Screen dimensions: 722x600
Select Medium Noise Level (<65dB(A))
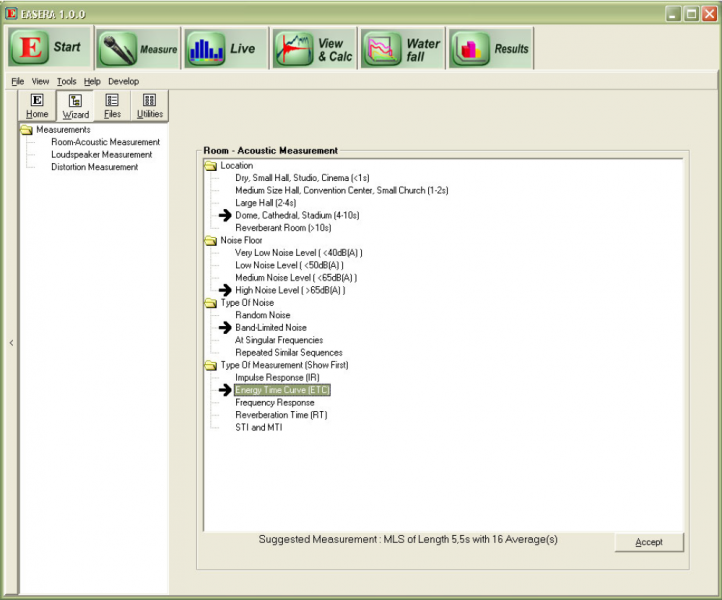tap(296, 278)
